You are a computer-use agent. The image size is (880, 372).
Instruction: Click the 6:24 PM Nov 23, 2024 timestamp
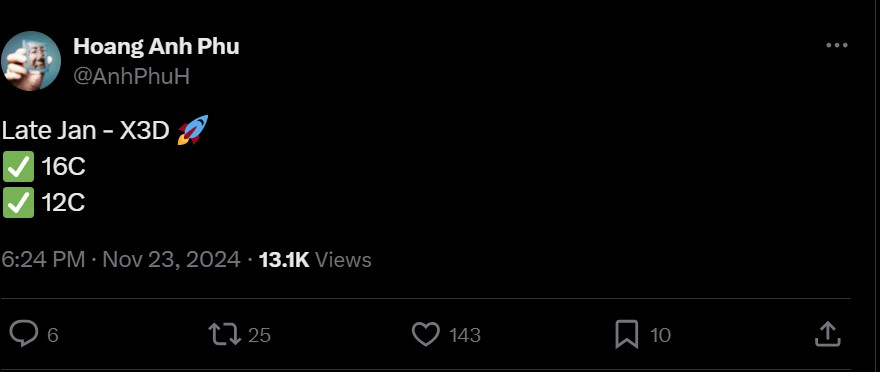point(121,260)
